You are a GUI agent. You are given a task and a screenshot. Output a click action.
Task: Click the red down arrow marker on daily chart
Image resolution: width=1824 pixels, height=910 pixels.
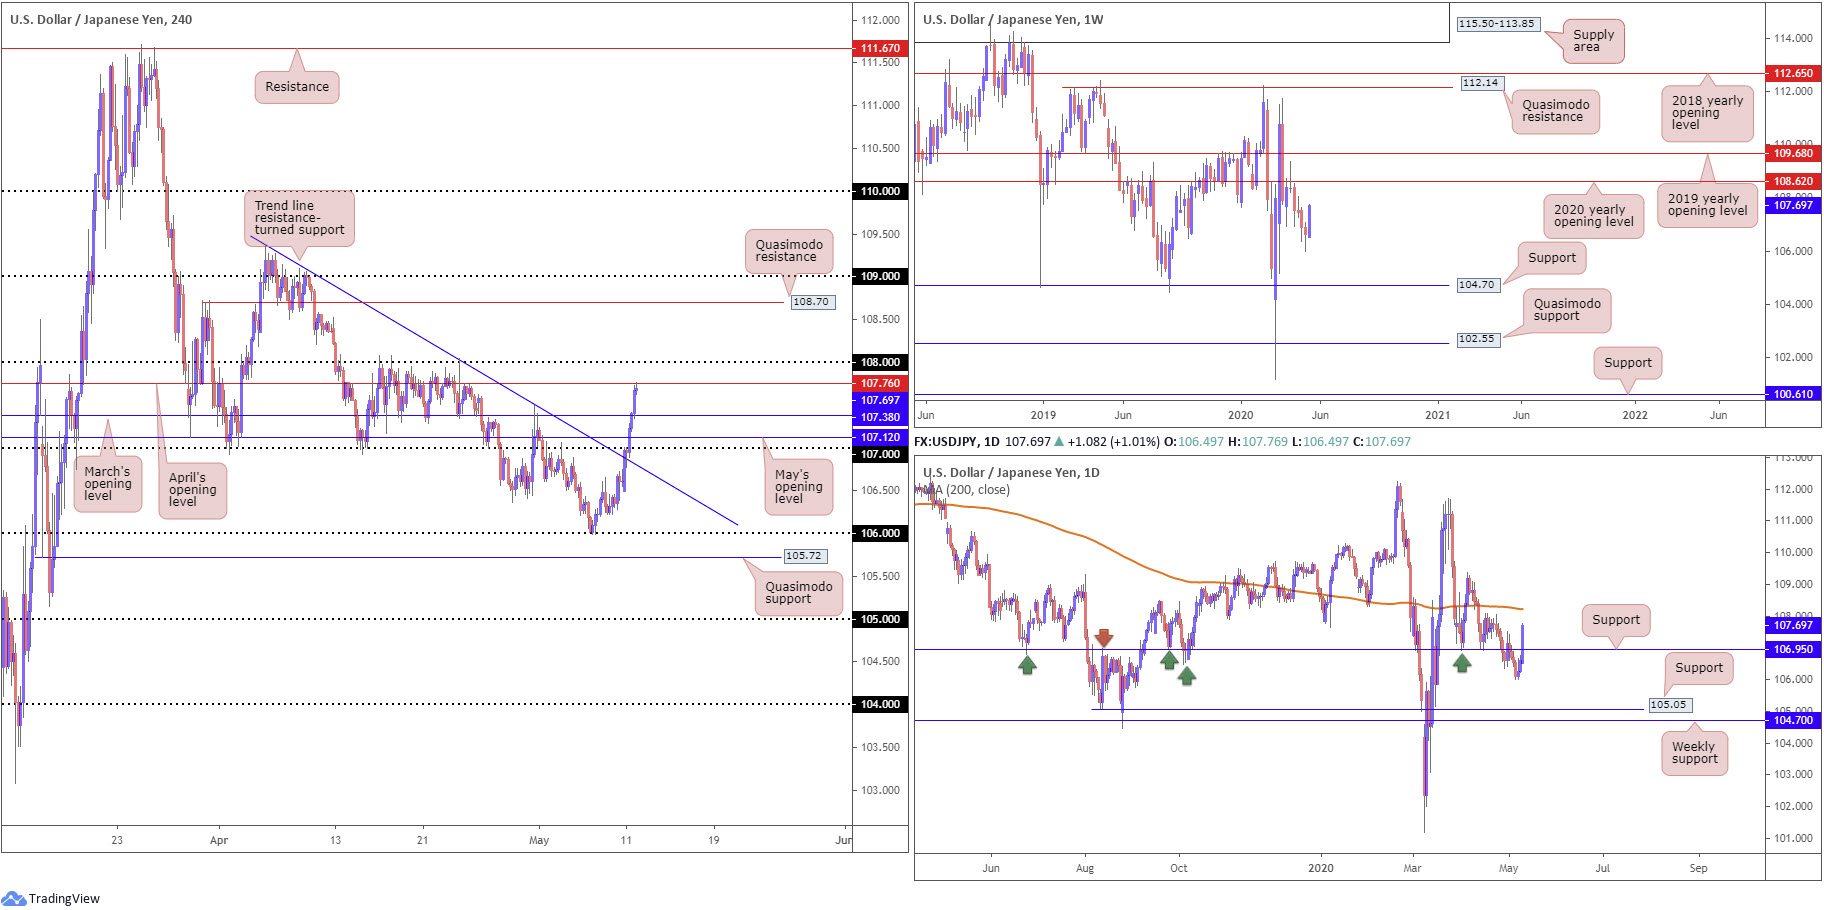pos(1103,637)
